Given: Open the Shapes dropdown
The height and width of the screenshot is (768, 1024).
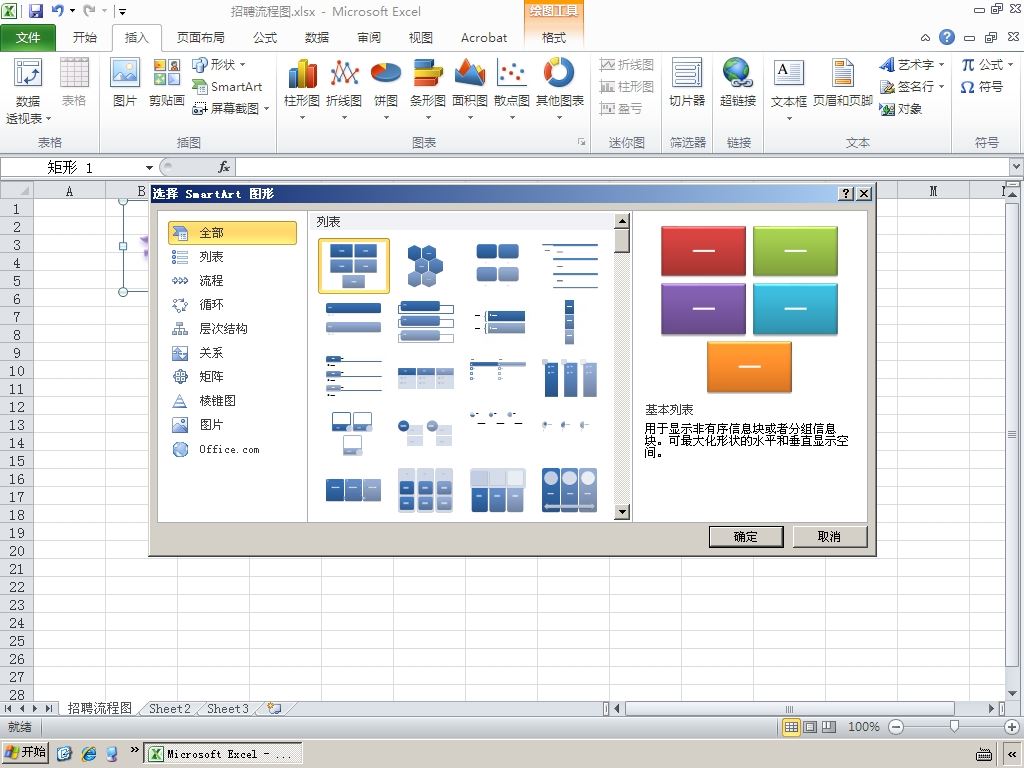Looking at the screenshot, I should [219, 65].
